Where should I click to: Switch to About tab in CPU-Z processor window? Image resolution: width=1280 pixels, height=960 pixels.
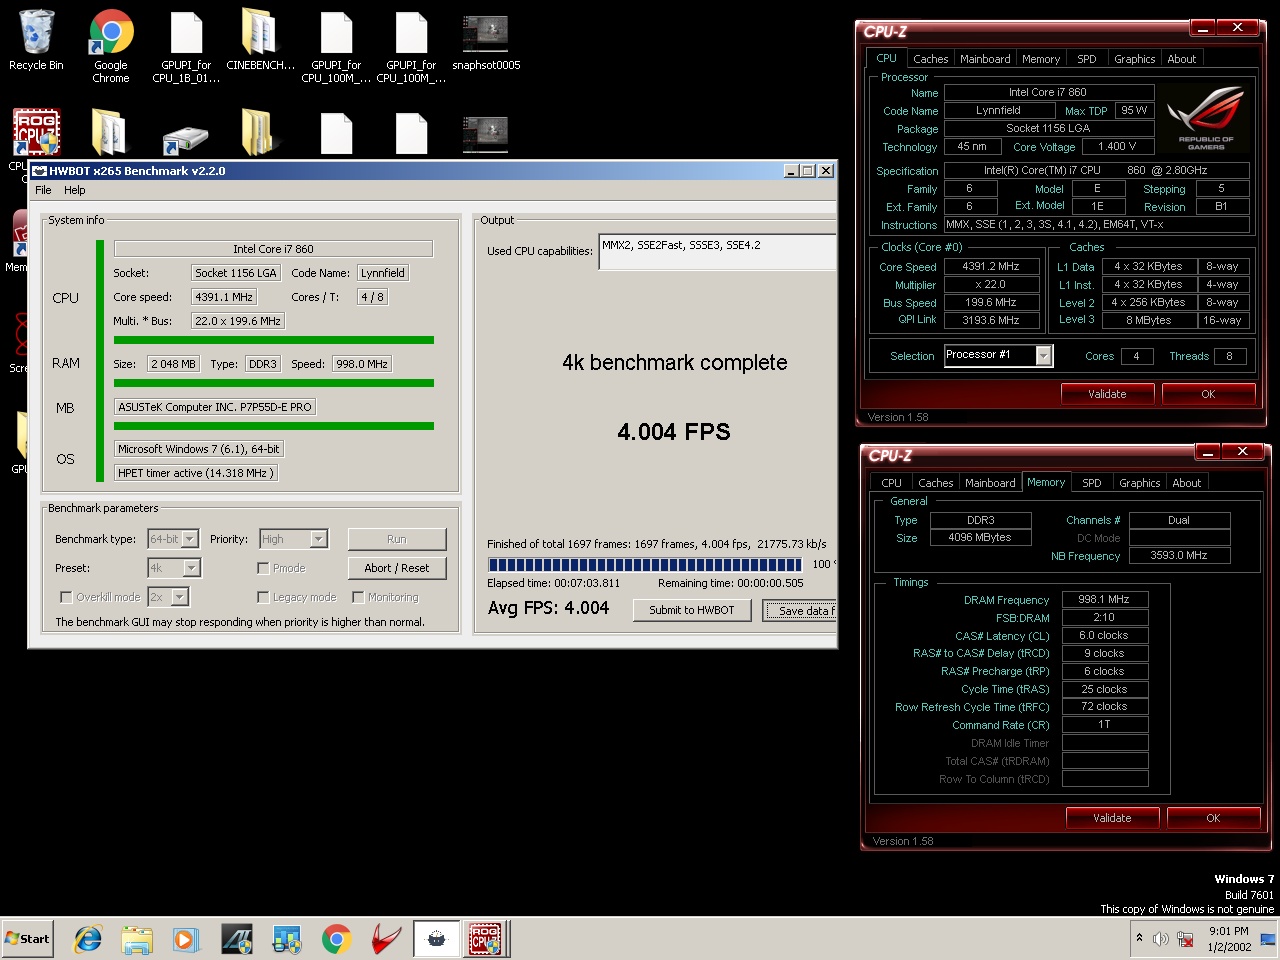[x=1181, y=59]
